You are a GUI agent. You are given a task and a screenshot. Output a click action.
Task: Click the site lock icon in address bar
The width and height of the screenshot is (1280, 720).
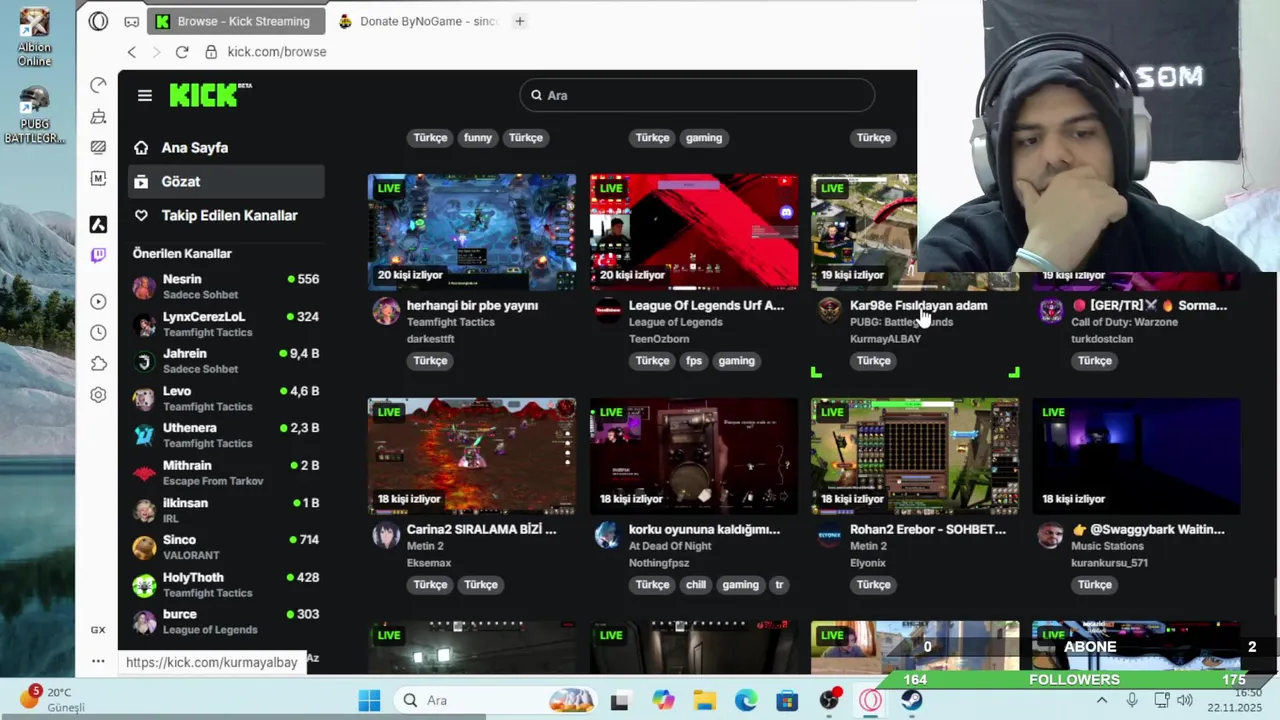pyautogui.click(x=211, y=52)
